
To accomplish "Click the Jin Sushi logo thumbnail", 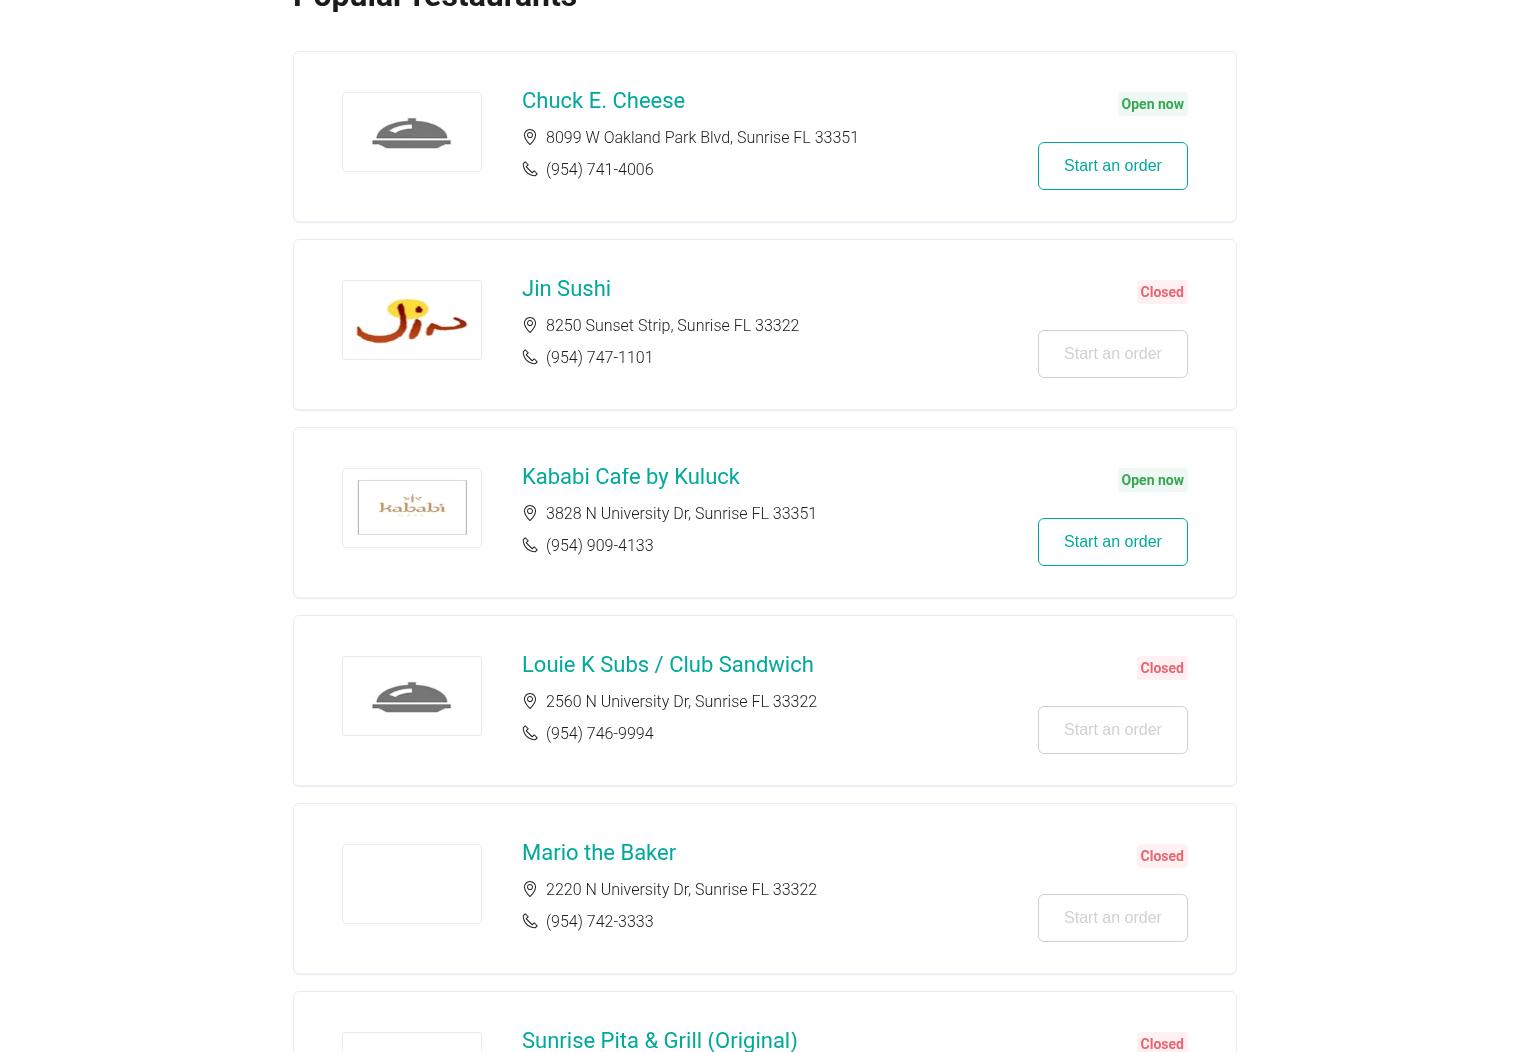I will [411, 320].
